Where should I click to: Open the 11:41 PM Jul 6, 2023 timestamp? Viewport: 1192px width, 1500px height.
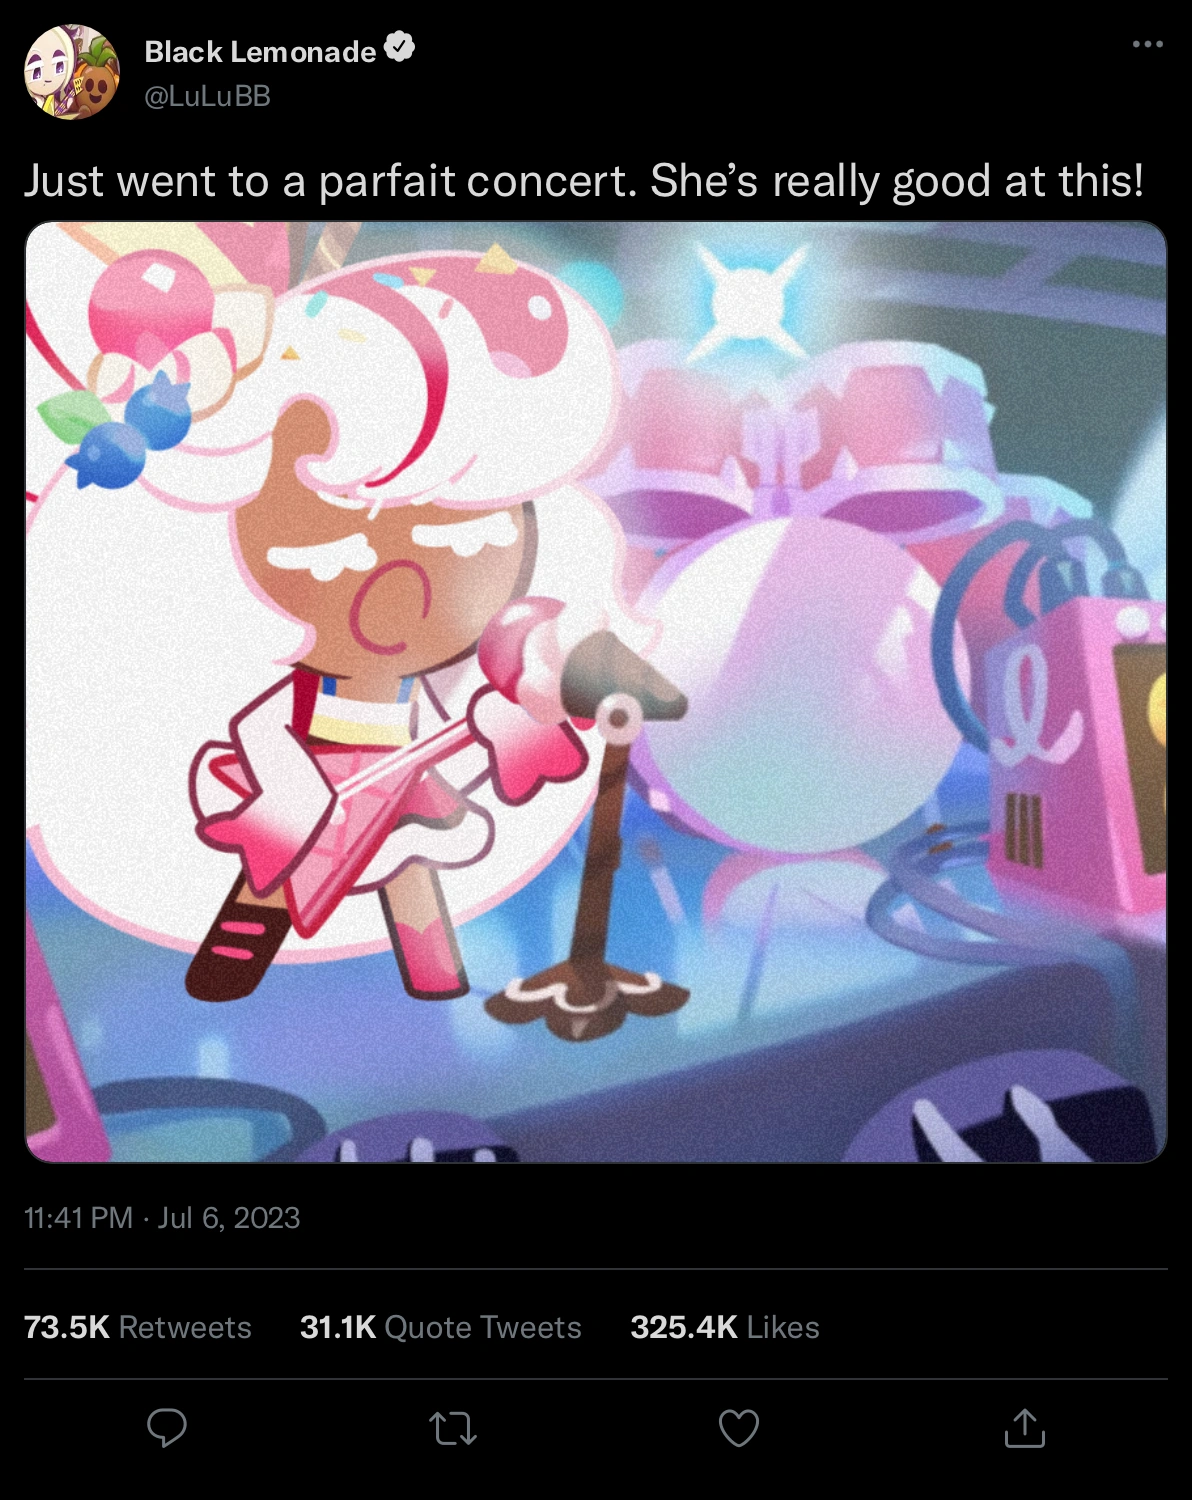(162, 1217)
